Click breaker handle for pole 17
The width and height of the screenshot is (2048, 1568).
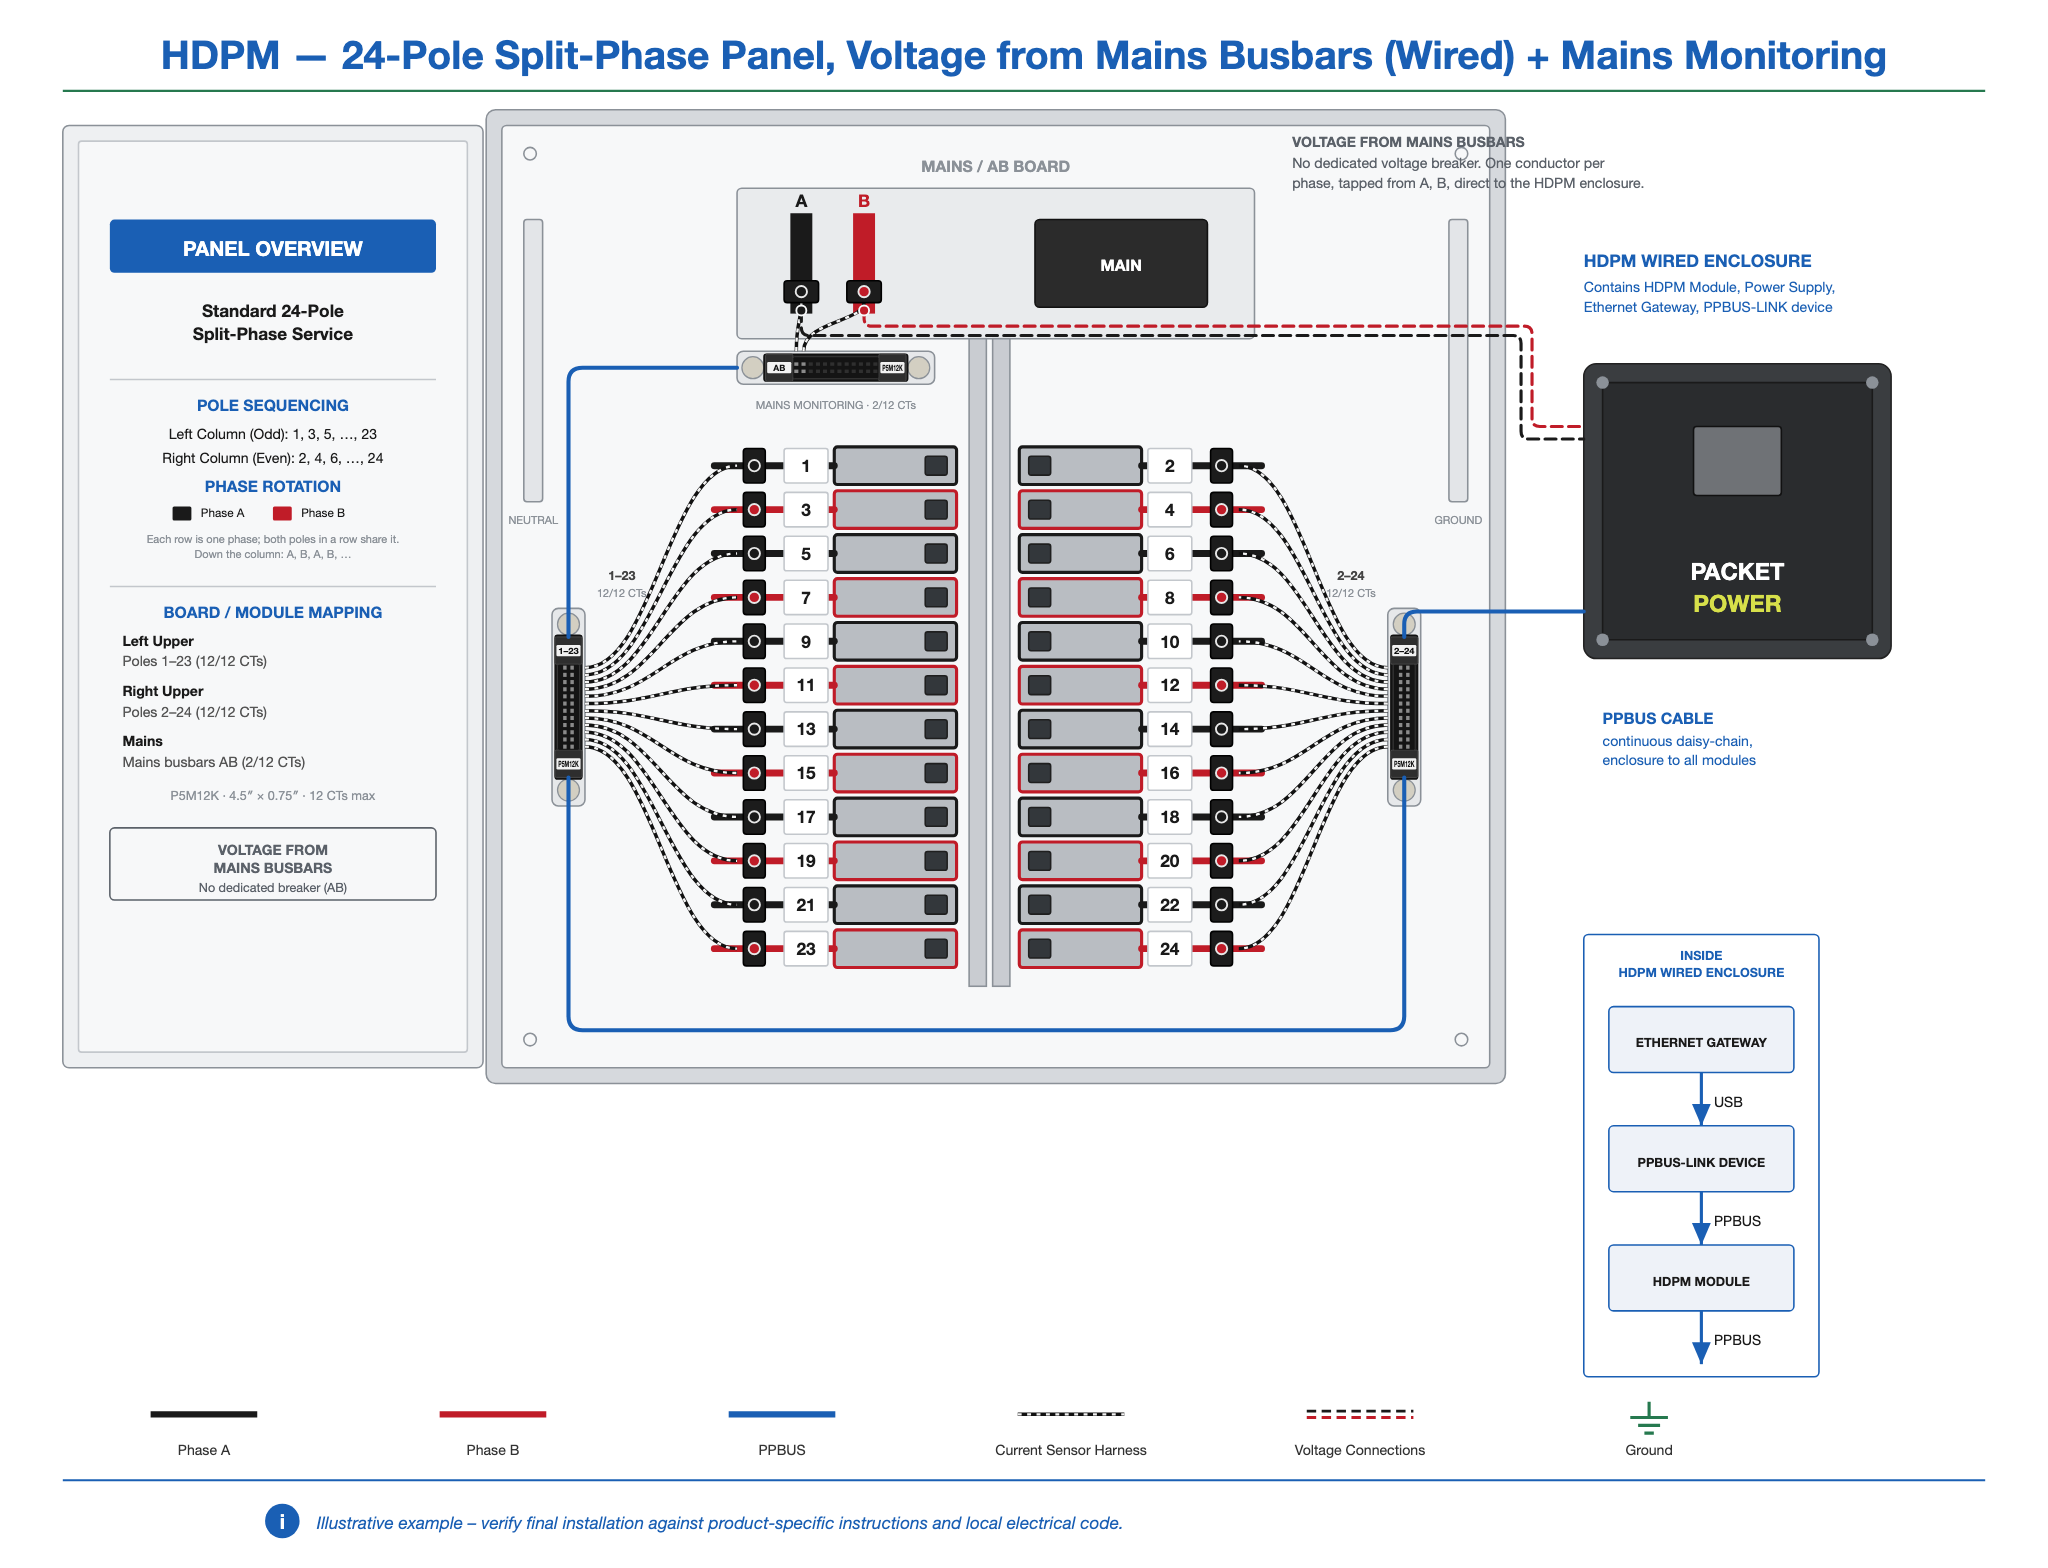(936, 817)
